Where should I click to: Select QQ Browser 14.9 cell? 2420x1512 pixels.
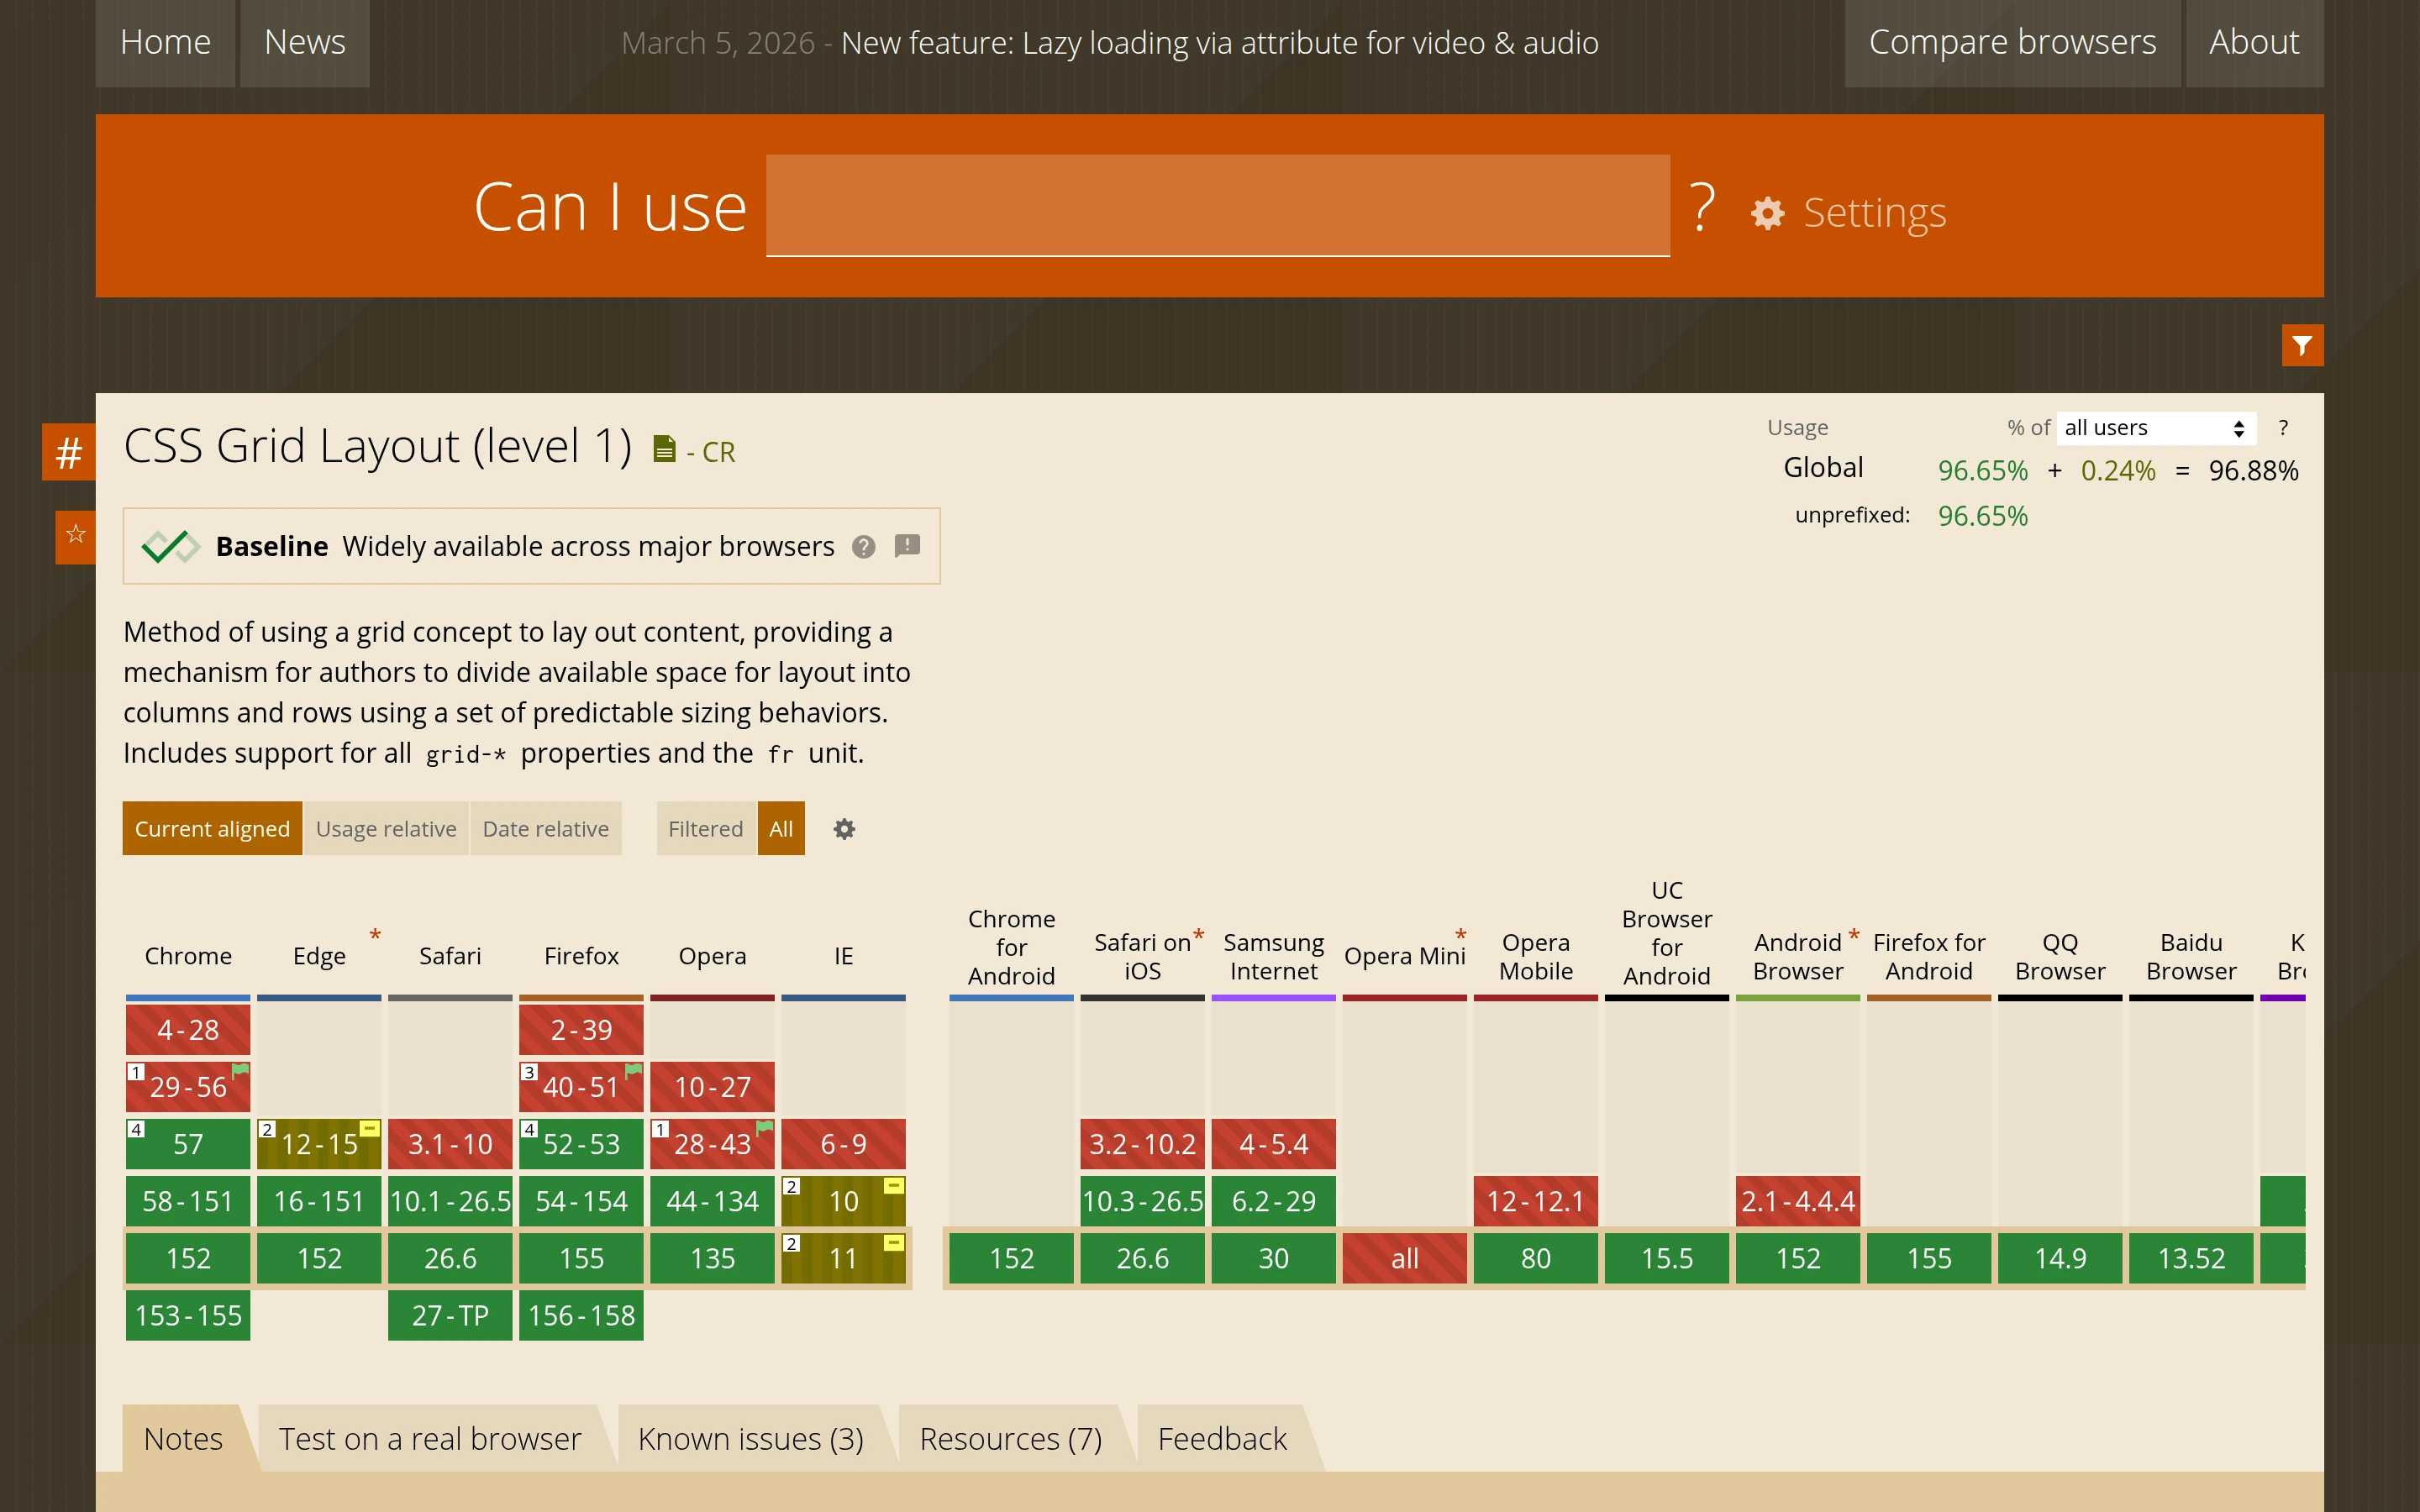(x=2059, y=1258)
